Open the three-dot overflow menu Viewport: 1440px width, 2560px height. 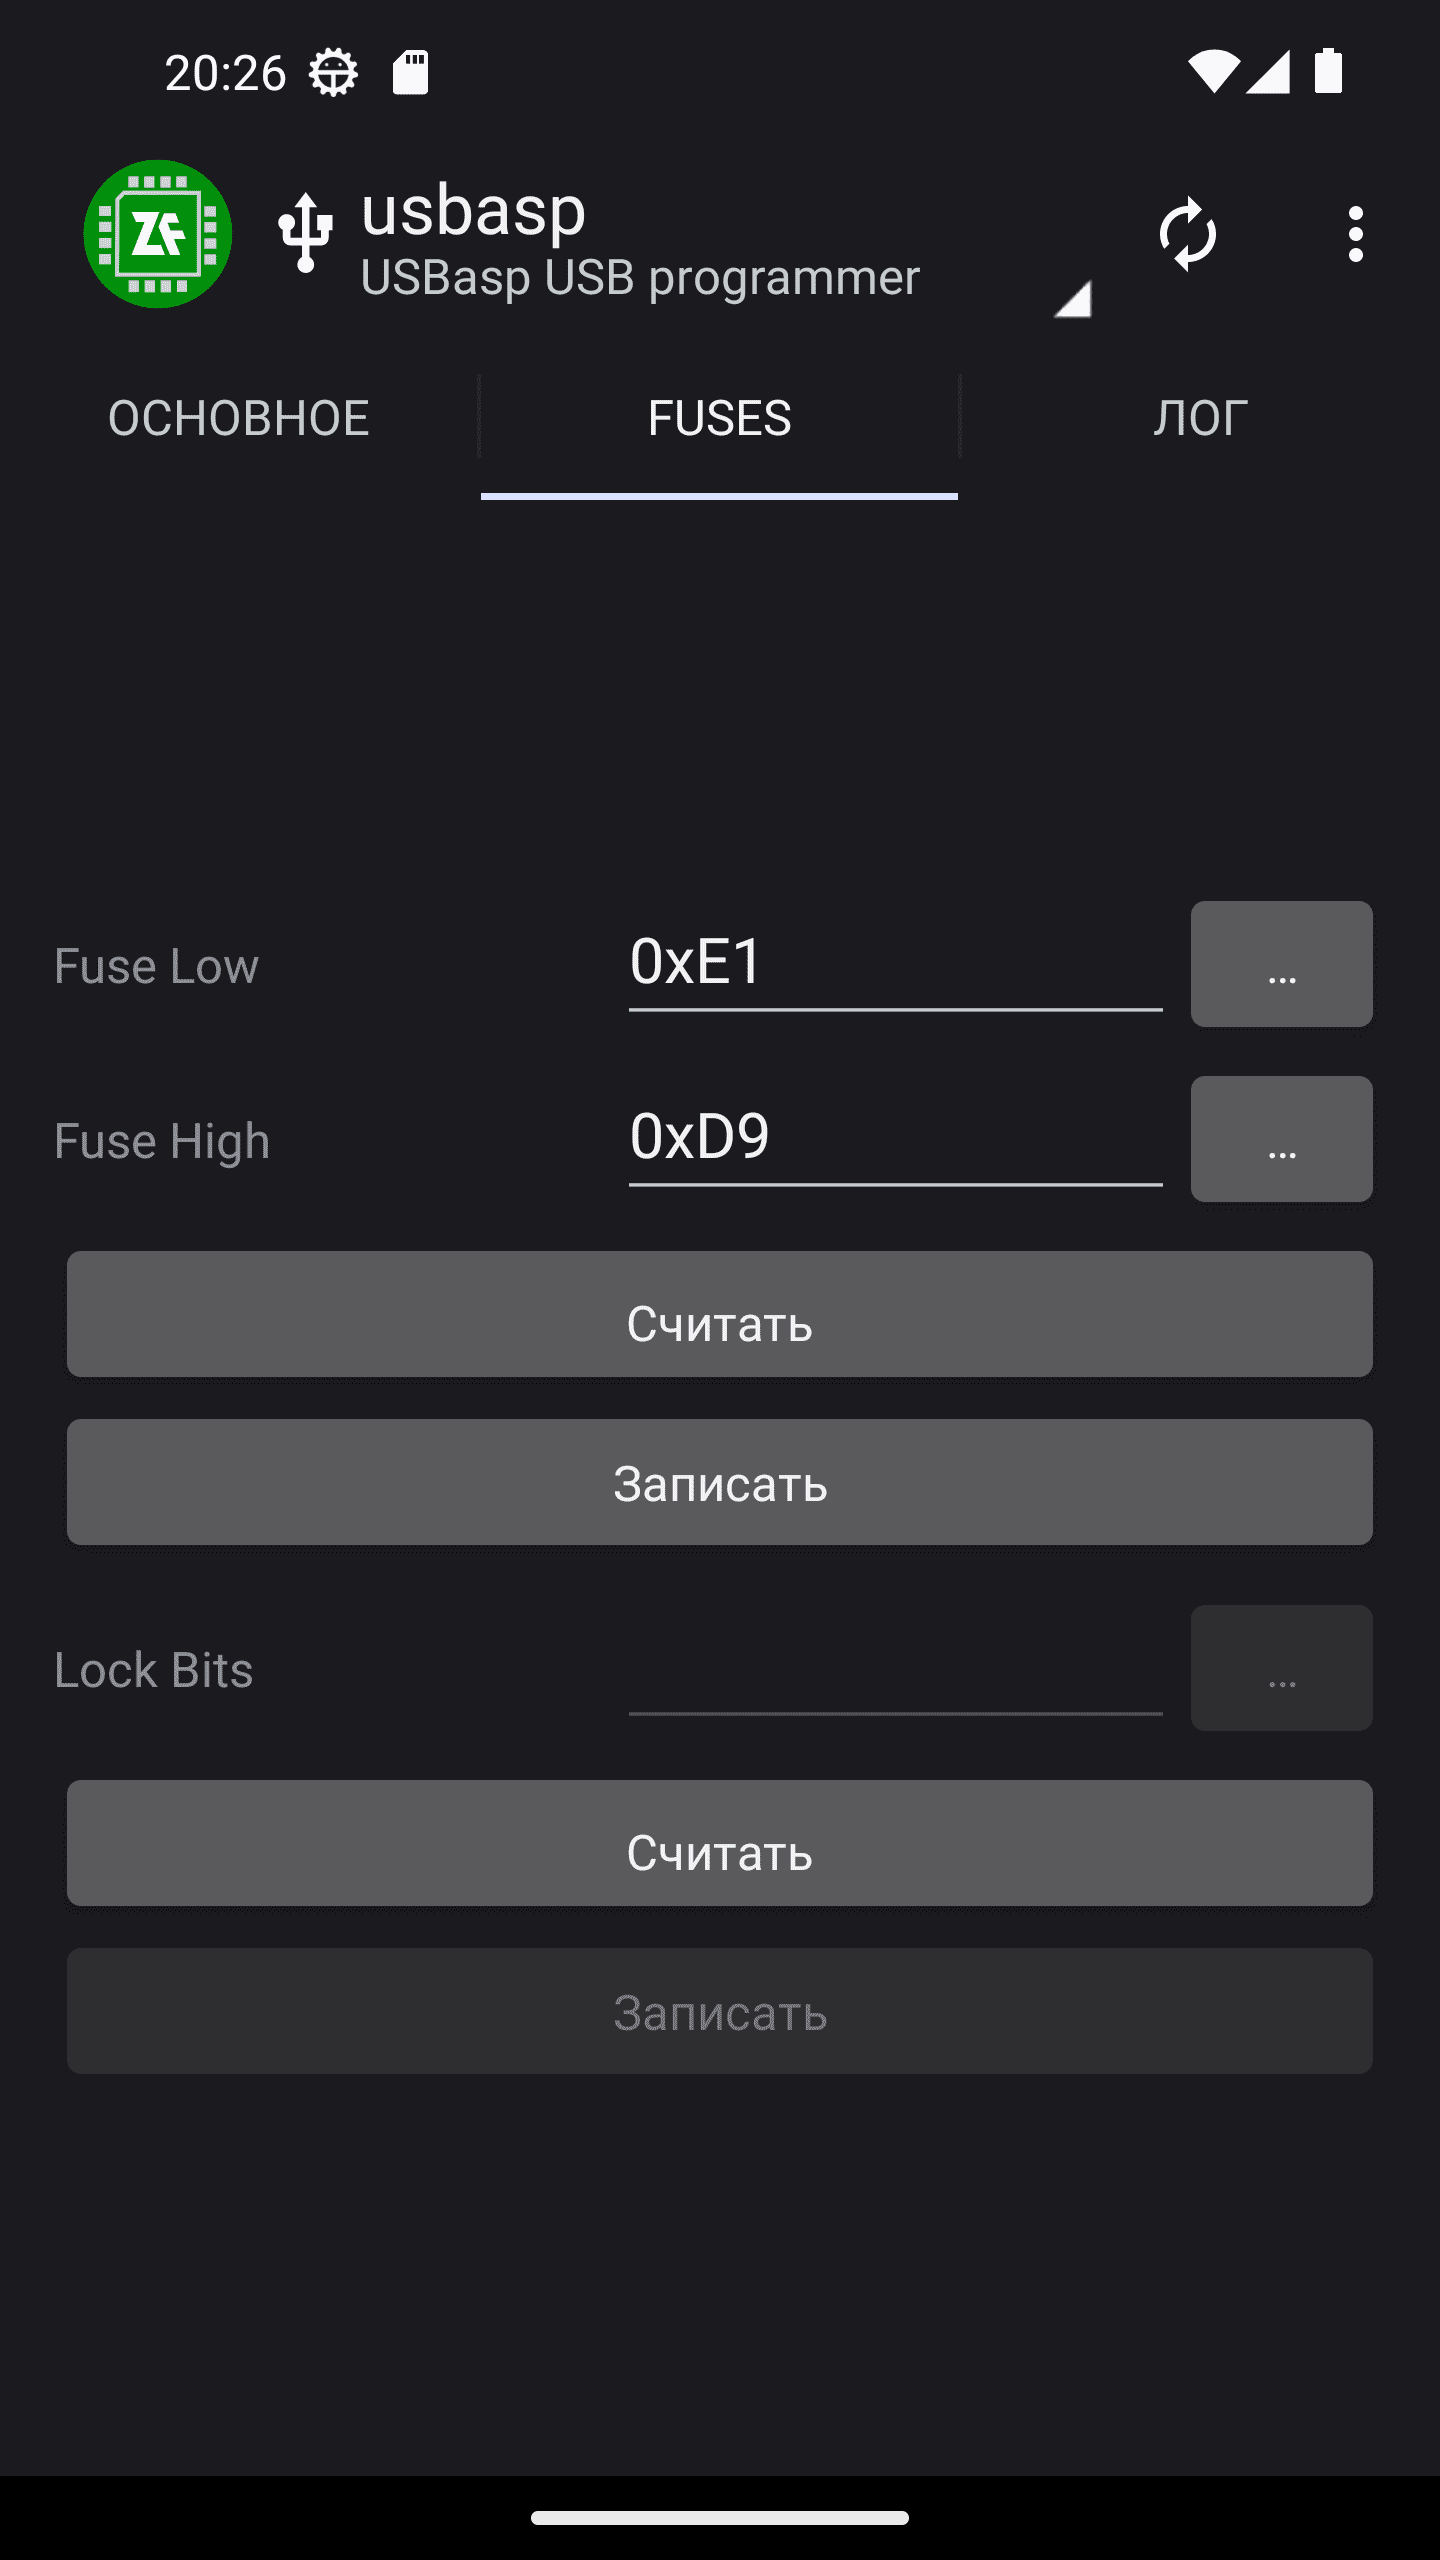point(1355,234)
